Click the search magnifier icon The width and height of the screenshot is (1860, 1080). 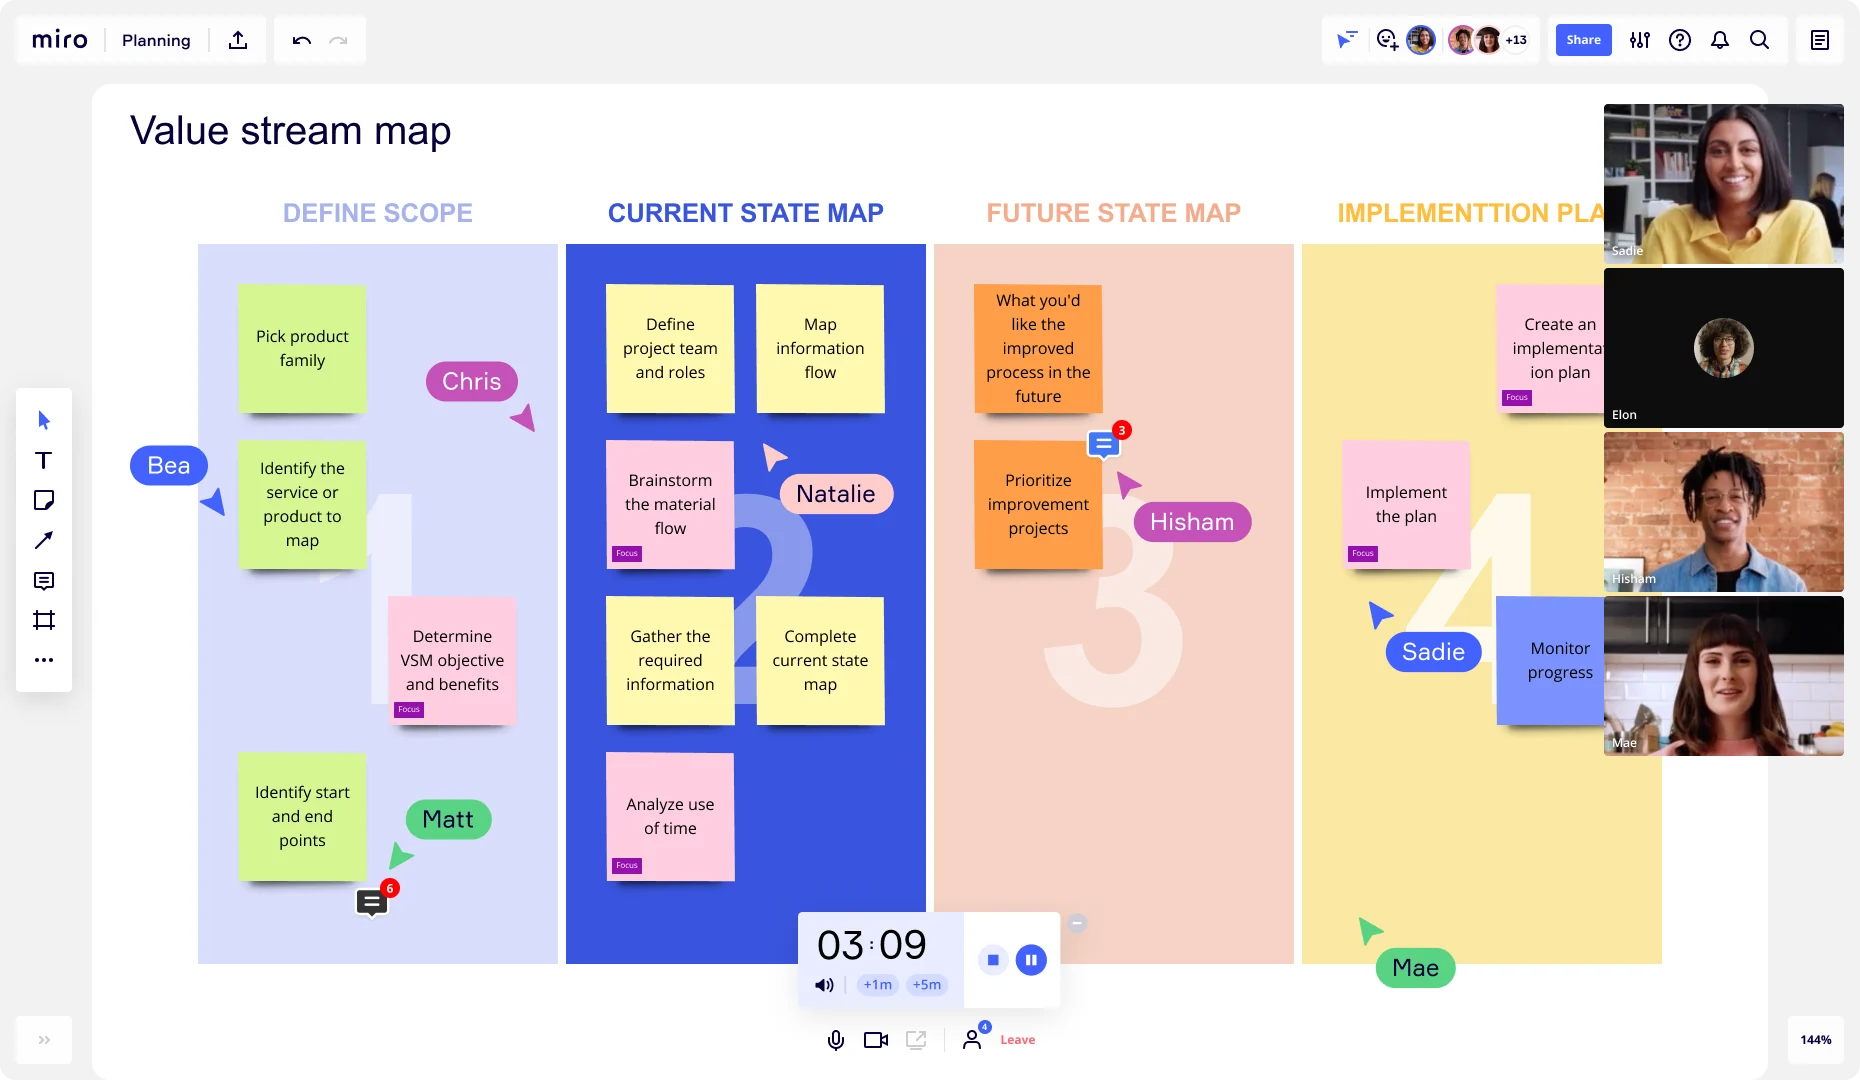point(1760,40)
